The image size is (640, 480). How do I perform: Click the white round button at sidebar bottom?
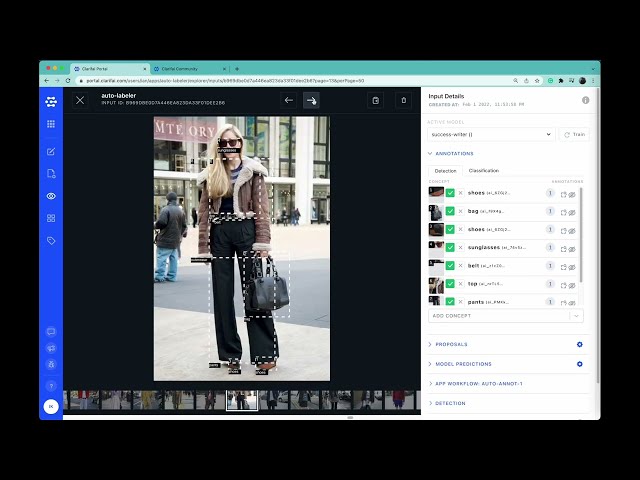point(51,407)
